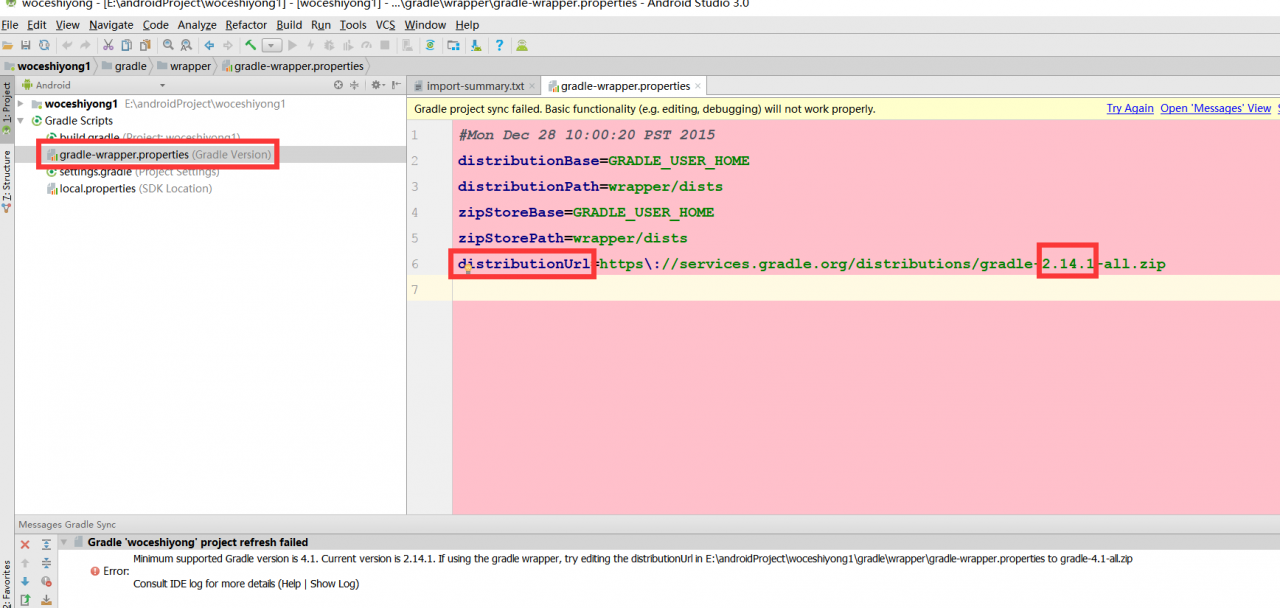
Task: Click the green Android head toolbar icon
Action: coord(522,45)
